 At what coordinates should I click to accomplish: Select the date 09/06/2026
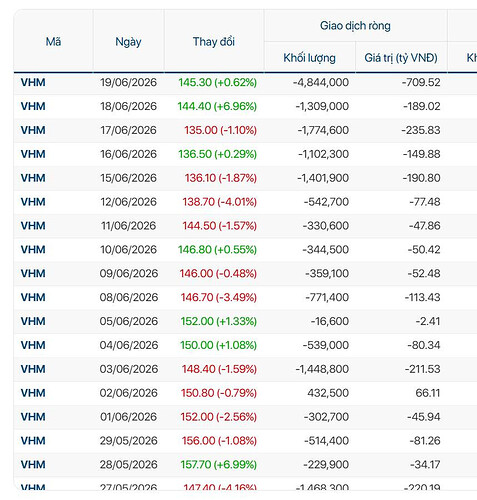[x=129, y=273]
